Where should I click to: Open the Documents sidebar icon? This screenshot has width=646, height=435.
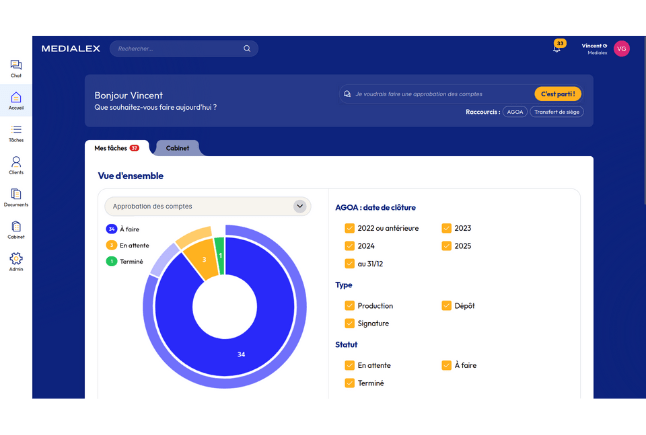[16, 195]
